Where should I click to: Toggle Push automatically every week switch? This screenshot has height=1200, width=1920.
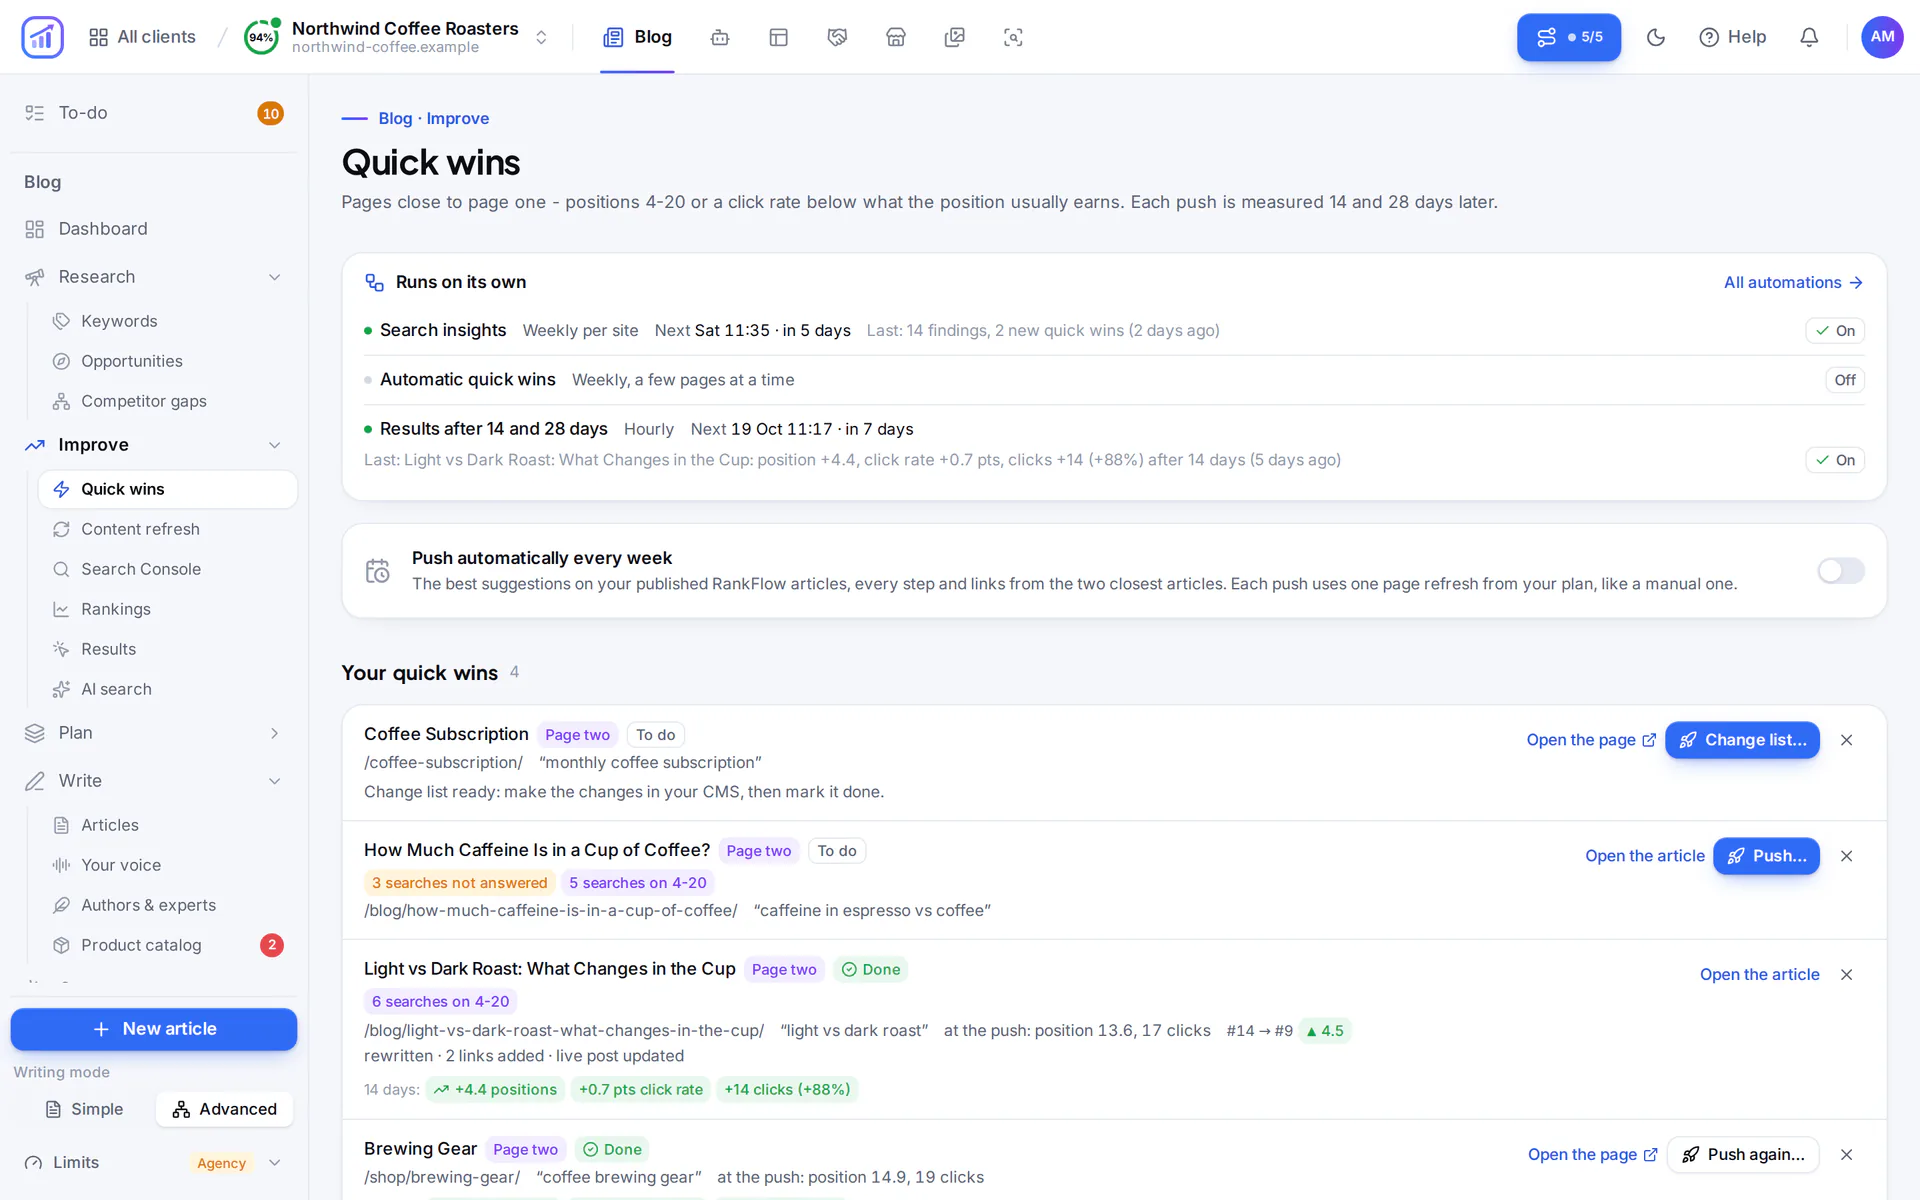1840,571
